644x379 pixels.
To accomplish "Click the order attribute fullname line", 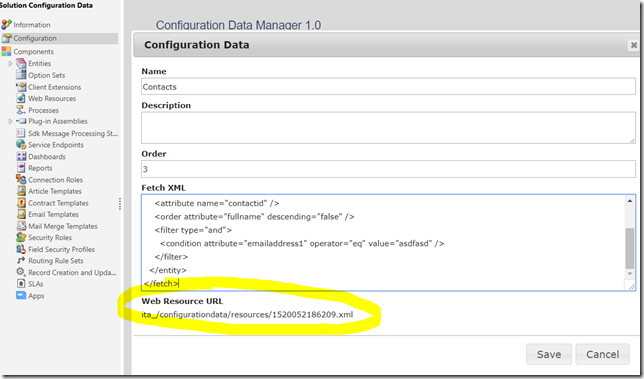I will [x=254, y=216].
